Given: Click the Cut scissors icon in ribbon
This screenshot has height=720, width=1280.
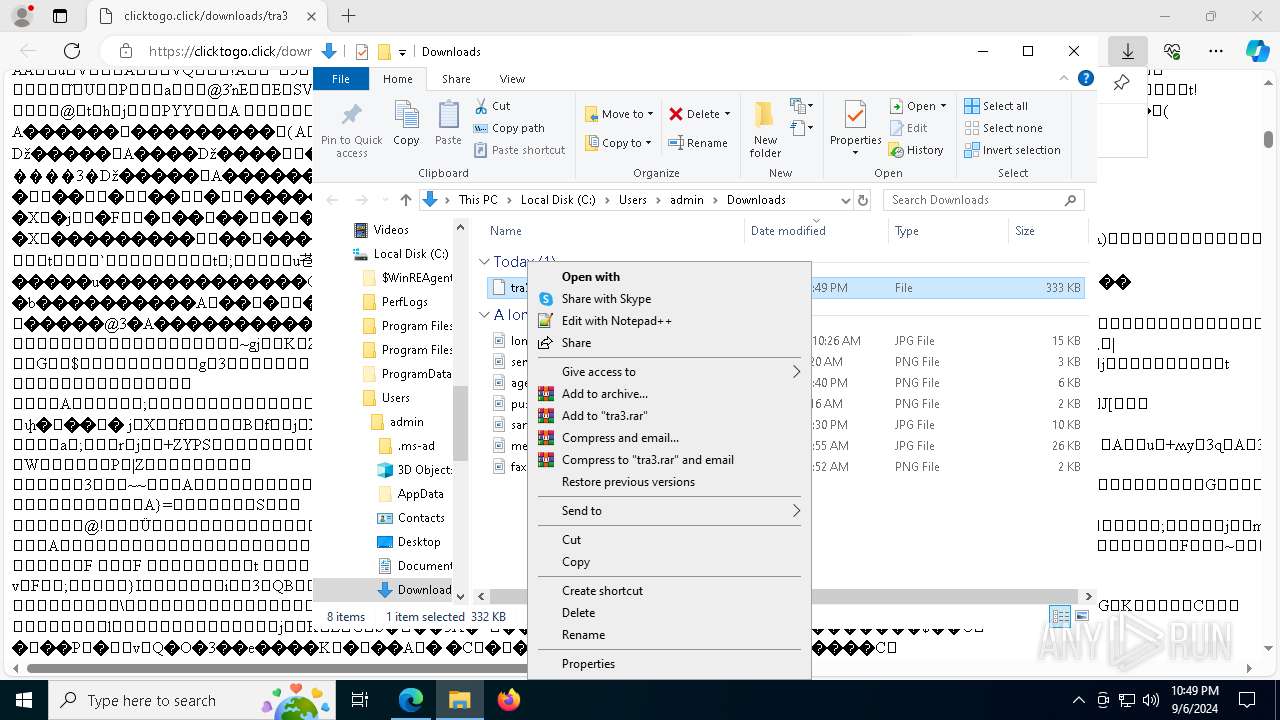Looking at the screenshot, I should tap(481, 106).
